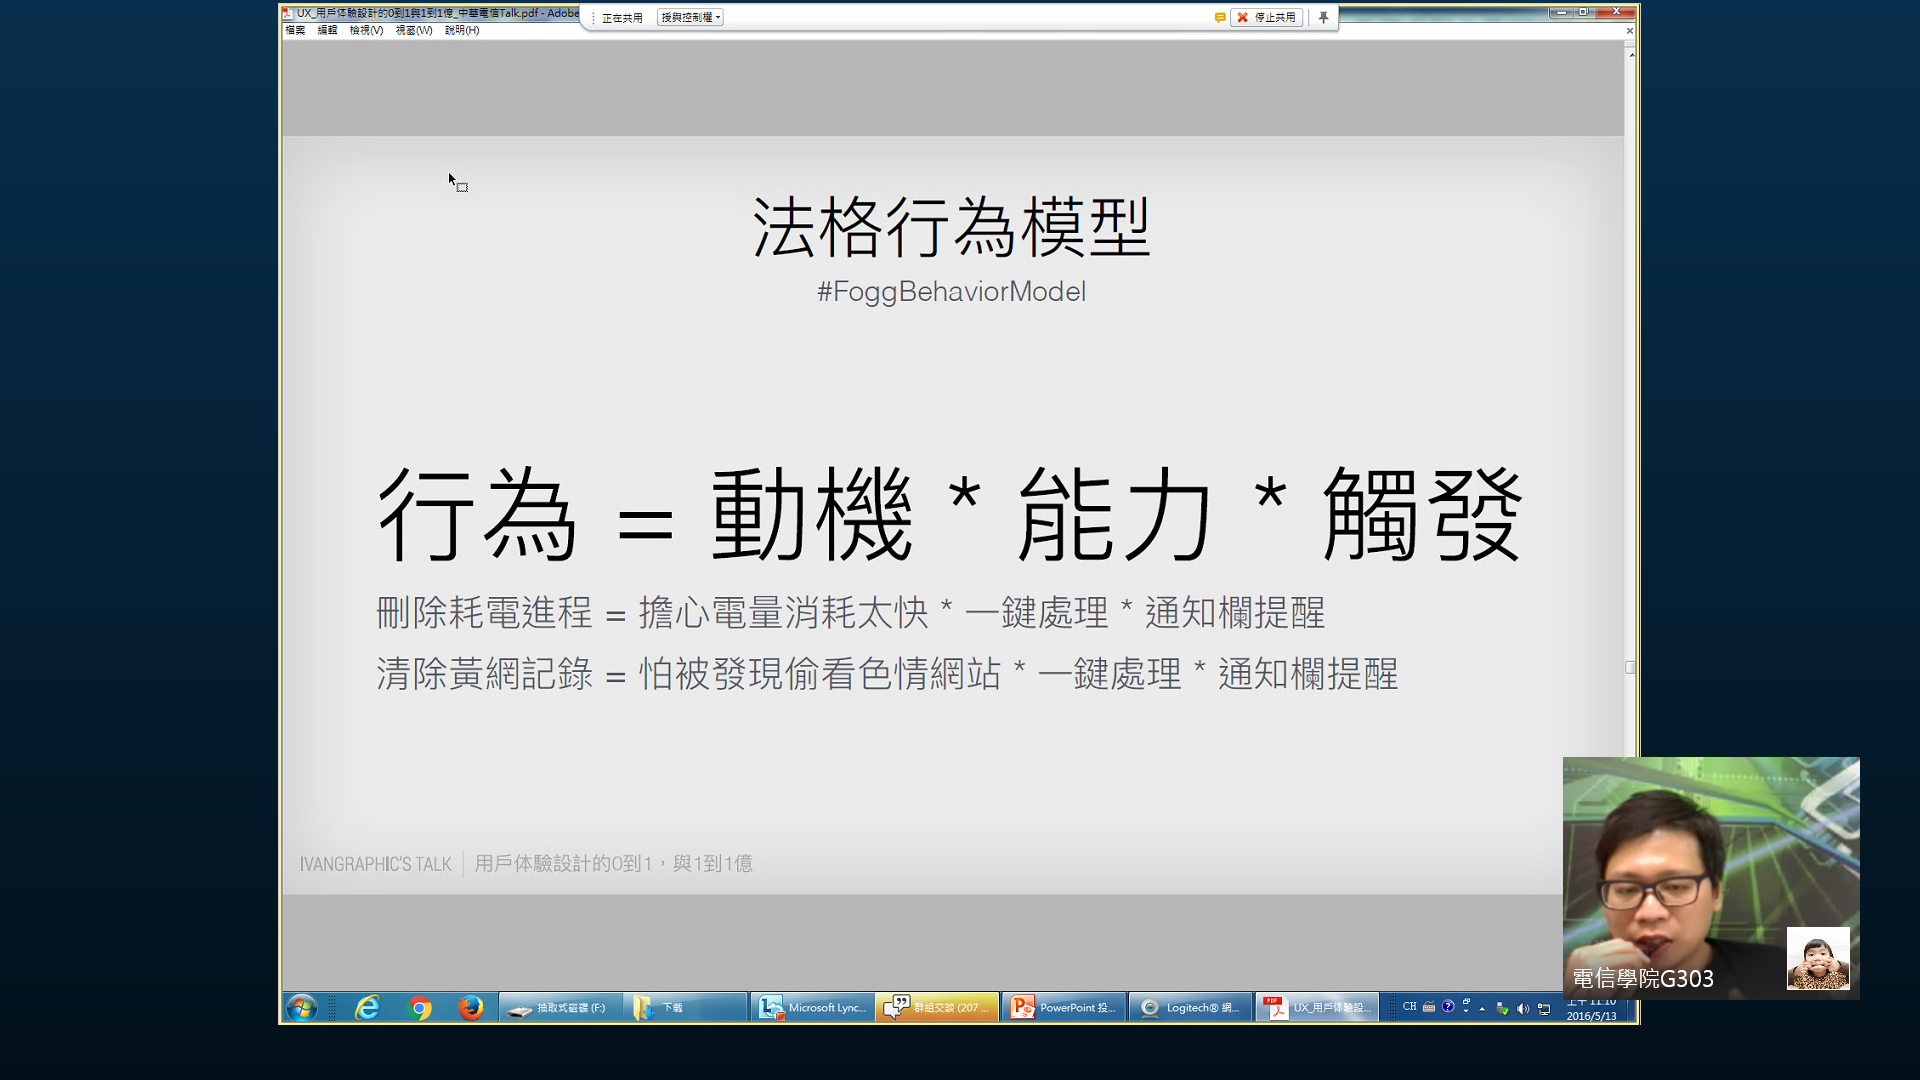Click the vertical scrollbar up arrow
Viewport: 1920px width, 1080px height.
coord(1631,54)
